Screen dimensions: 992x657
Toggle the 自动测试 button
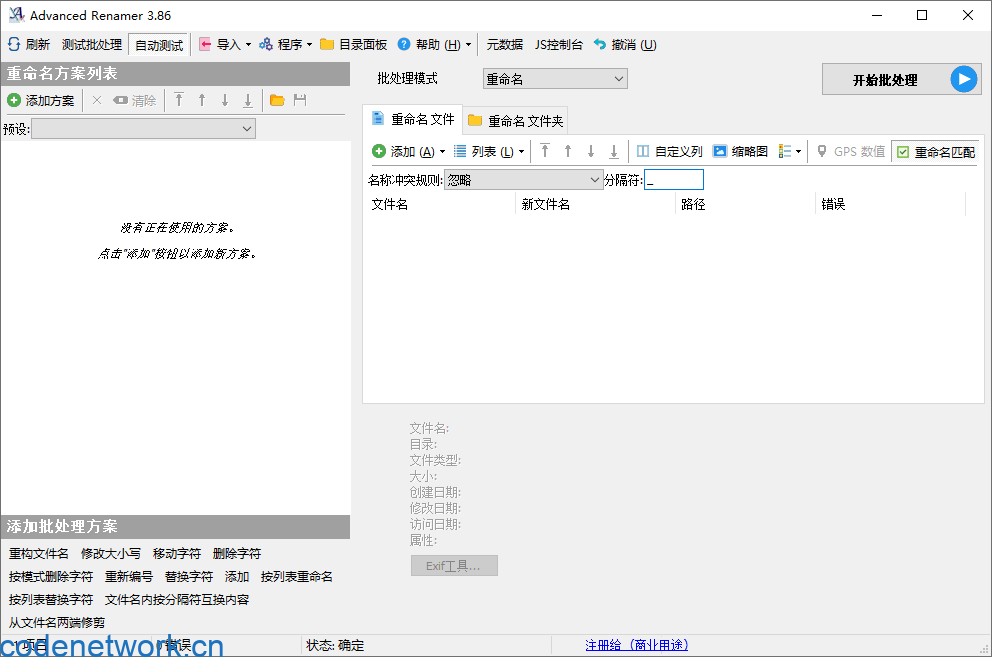click(x=159, y=45)
